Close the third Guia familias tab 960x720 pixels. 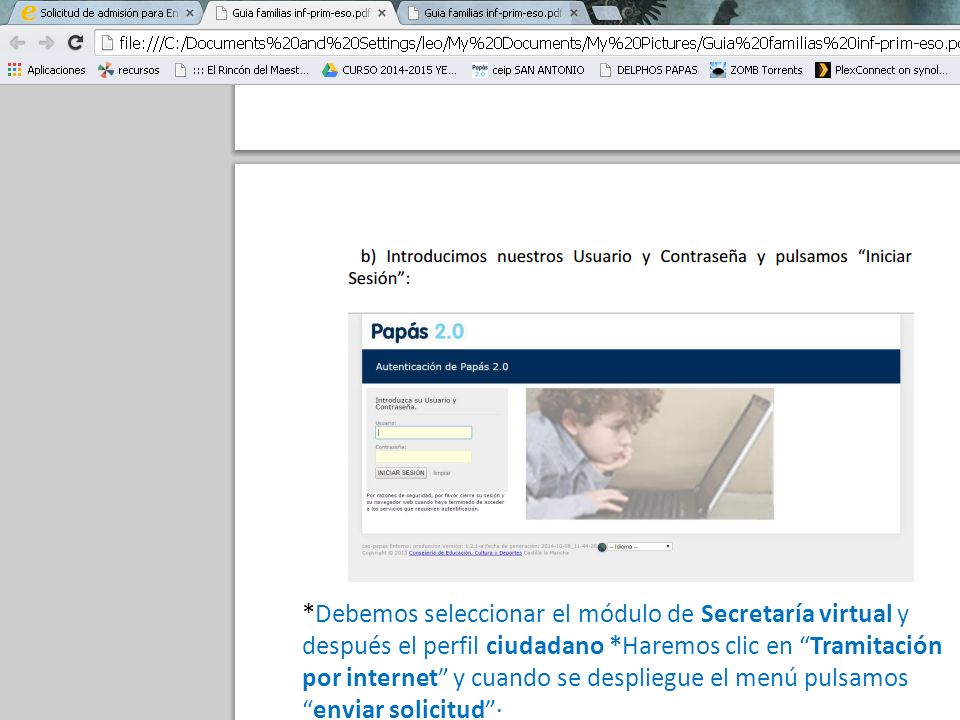574,13
